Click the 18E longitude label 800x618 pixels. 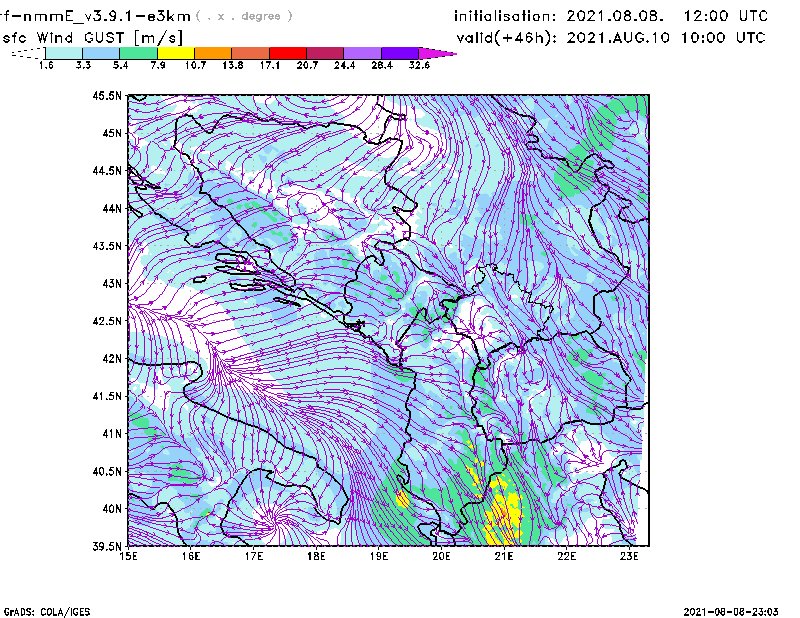point(316,556)
